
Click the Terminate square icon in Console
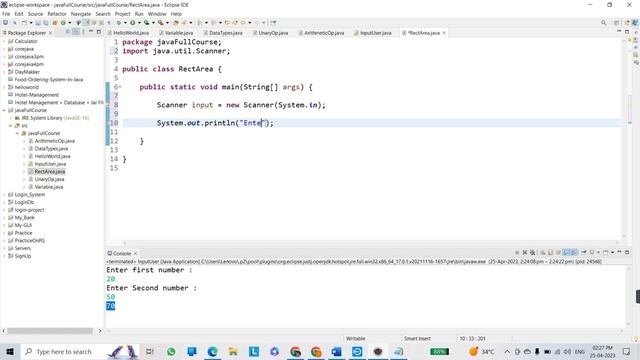(517, 253)
